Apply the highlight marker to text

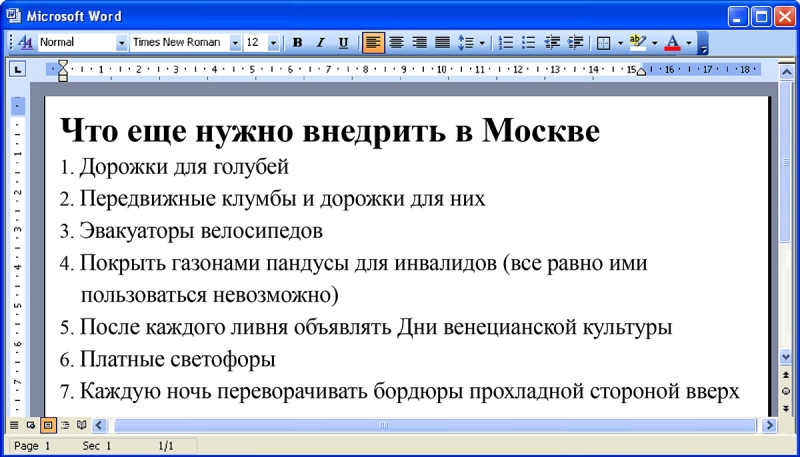637,43
